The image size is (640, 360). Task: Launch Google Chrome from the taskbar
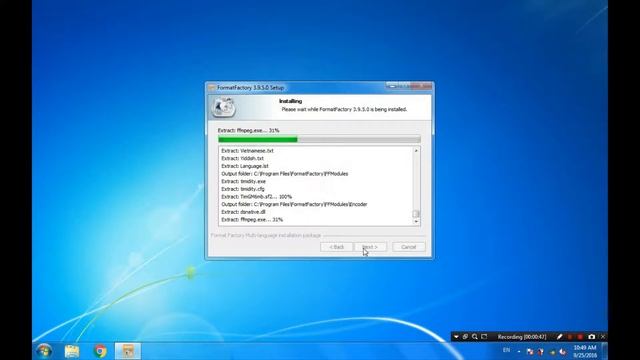click(x=100, y=351)
